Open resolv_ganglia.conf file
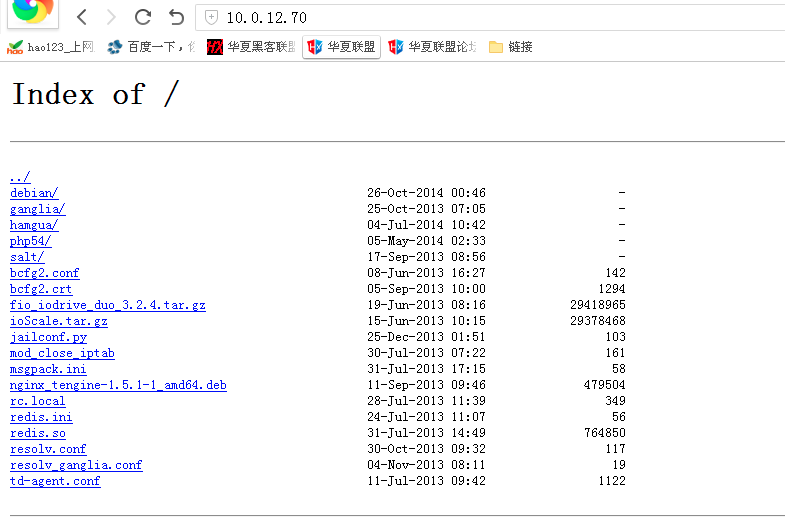The height and width of the screenshot is (522, 785). (76, 465)
